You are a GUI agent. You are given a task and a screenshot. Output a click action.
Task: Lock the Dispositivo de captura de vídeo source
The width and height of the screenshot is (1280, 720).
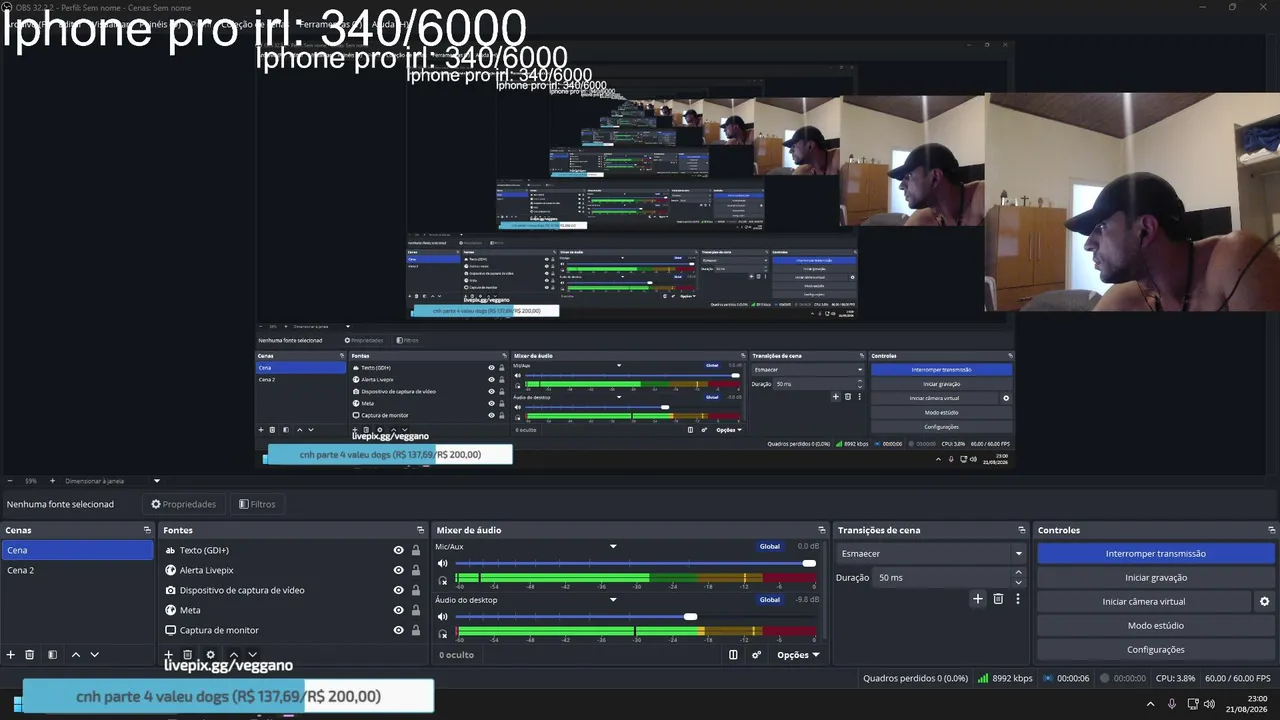pos(416,590)
